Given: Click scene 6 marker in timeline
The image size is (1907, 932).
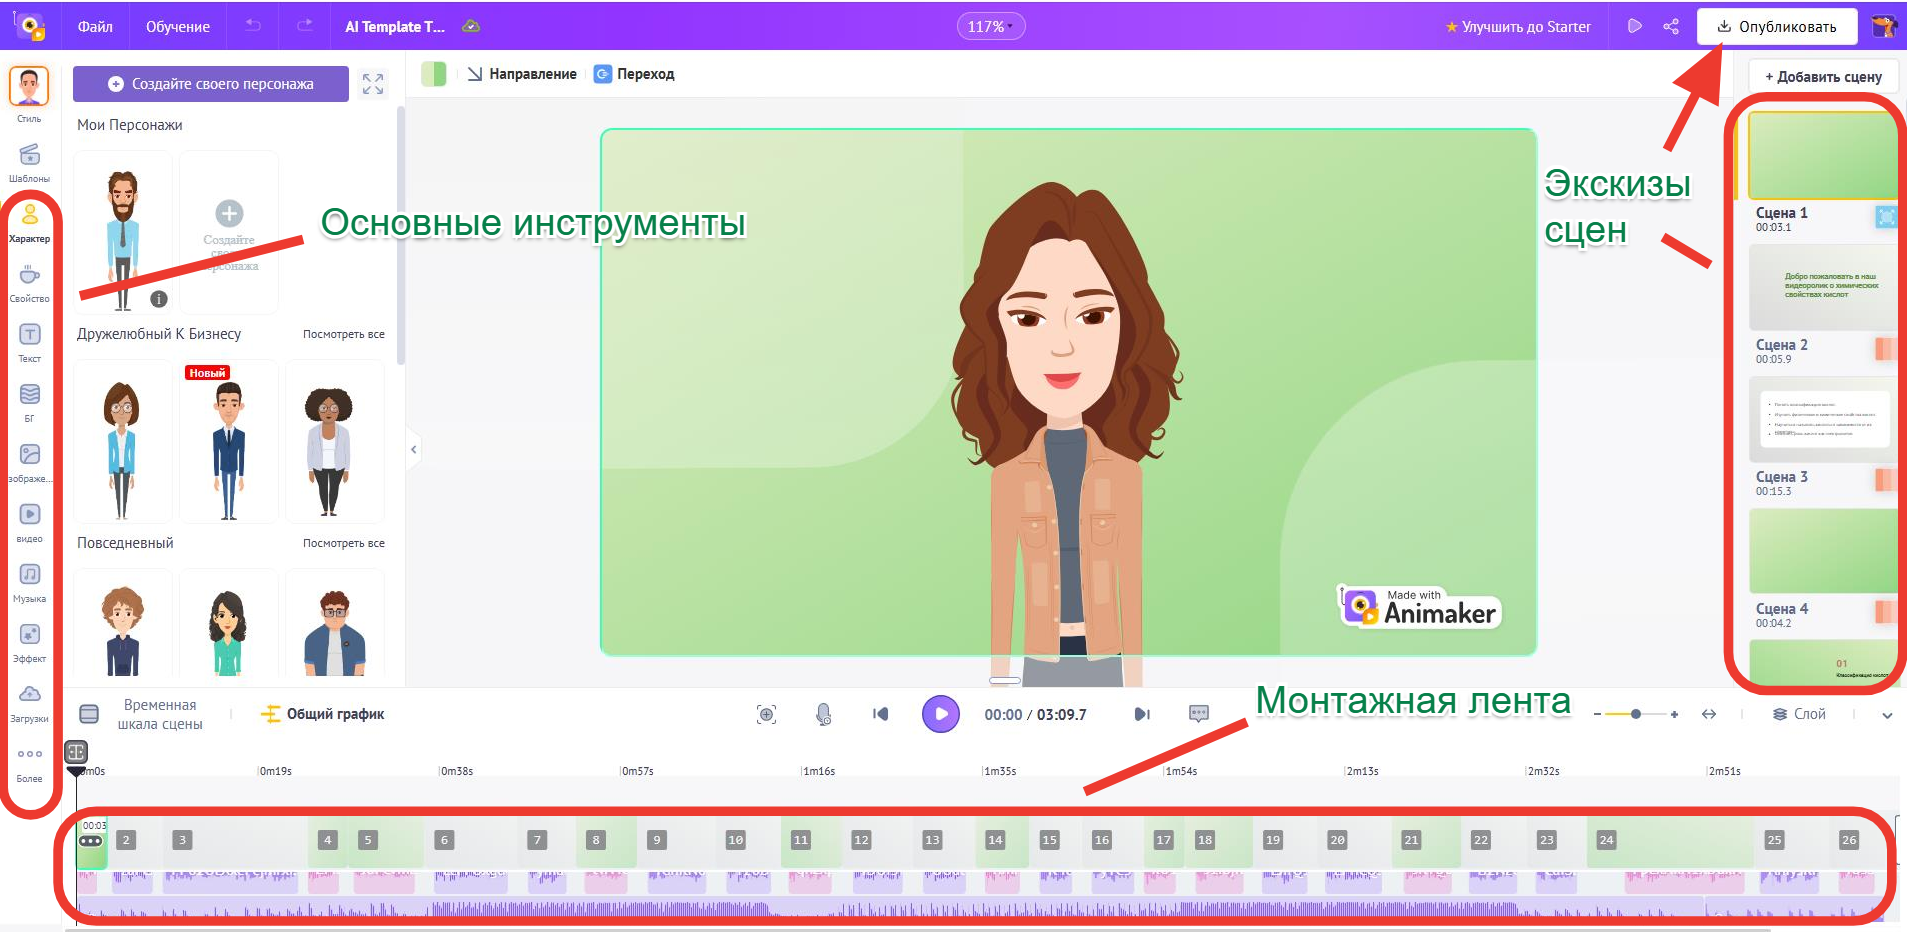Looking at the screenshot, I should point(444,840).
